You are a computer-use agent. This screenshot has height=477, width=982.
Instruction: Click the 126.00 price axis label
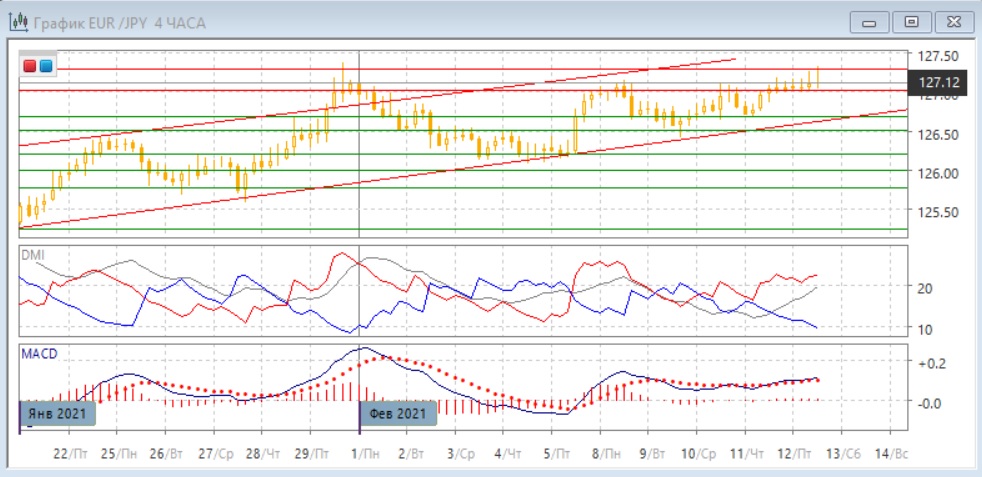(939, 173)
